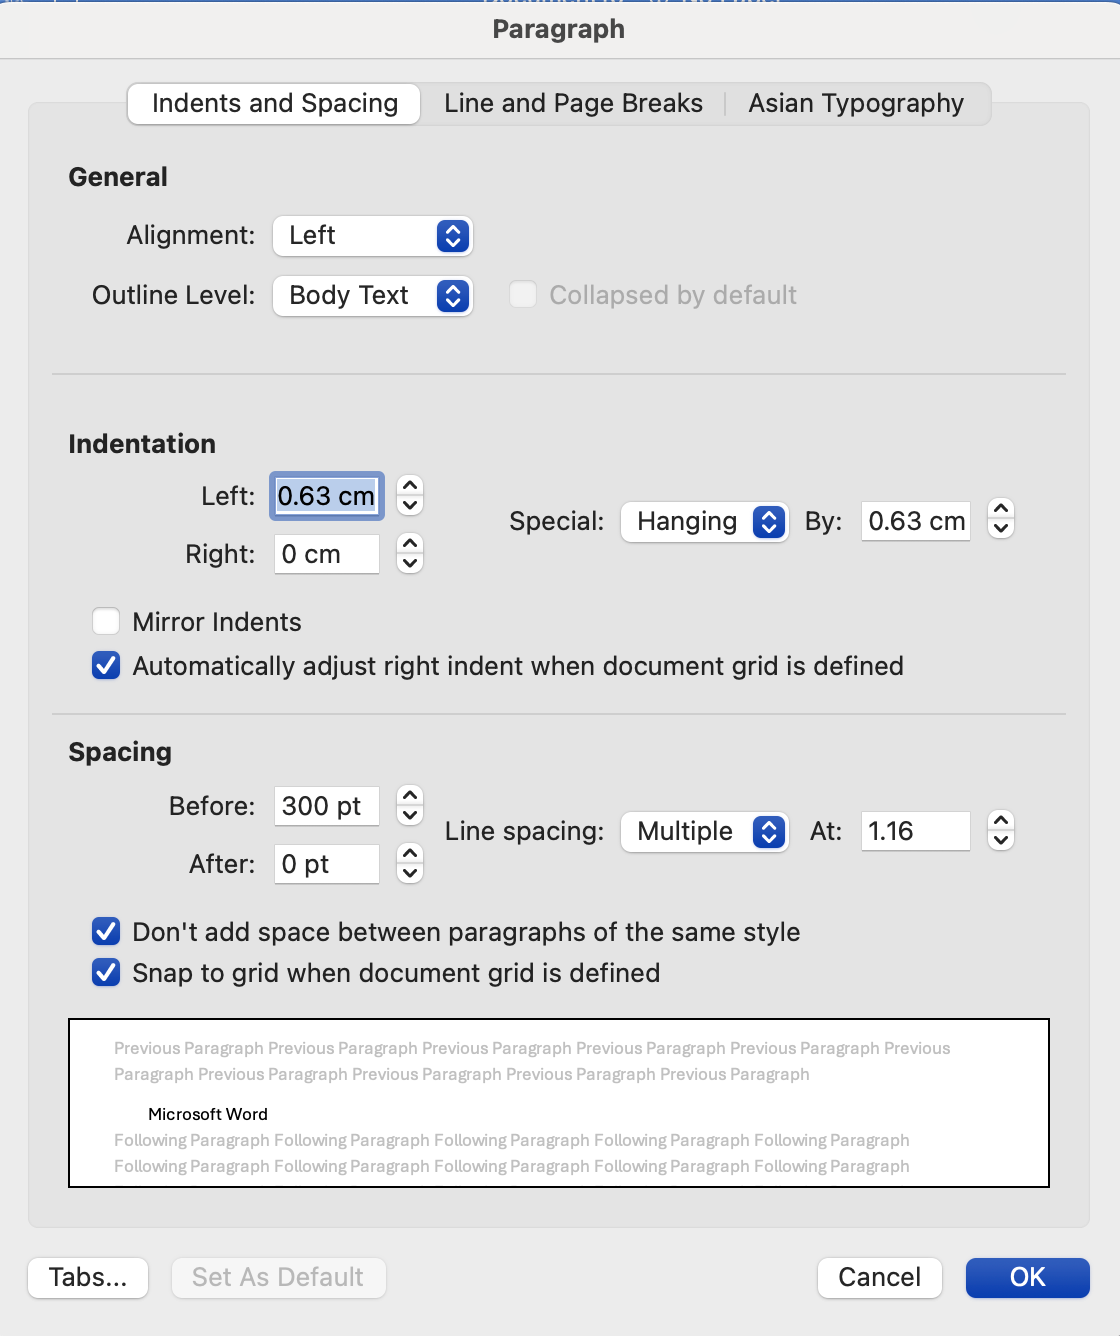
Task: Disable automatically adjust right indent checkbox
Action: coord(106,666)
